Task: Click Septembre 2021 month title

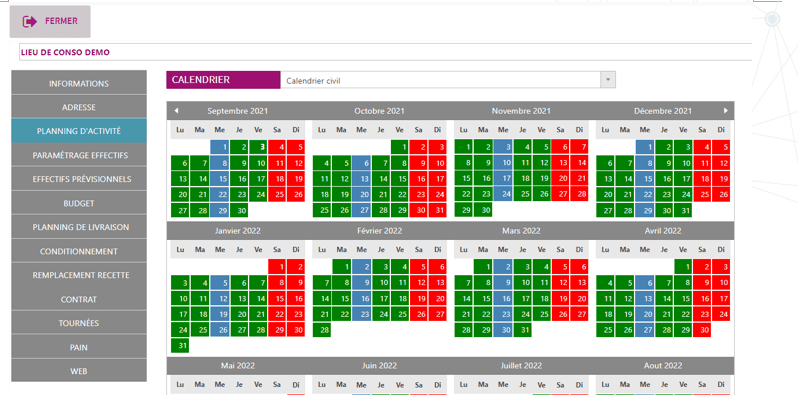Action: [x=238, y=111]
